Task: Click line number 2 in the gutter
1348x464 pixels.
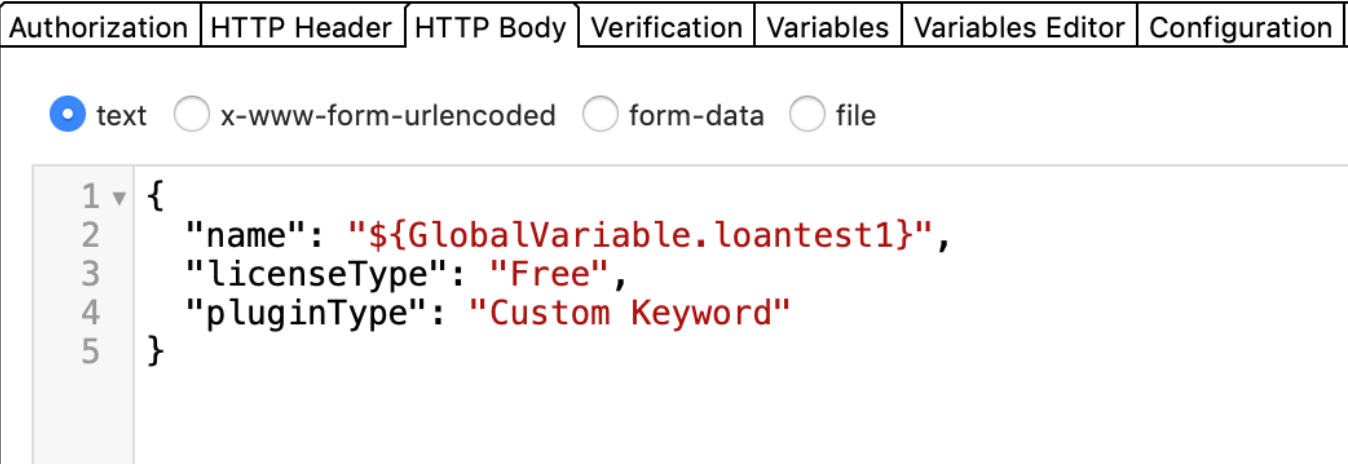Action: coord(91,235)
